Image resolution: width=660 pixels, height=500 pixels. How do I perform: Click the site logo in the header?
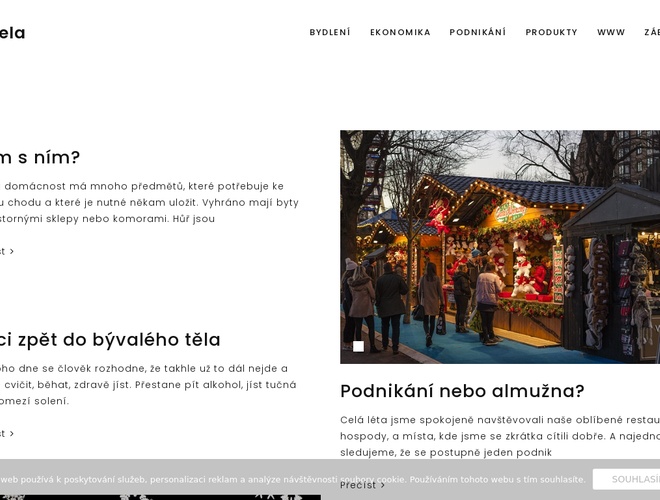(12, 33)
